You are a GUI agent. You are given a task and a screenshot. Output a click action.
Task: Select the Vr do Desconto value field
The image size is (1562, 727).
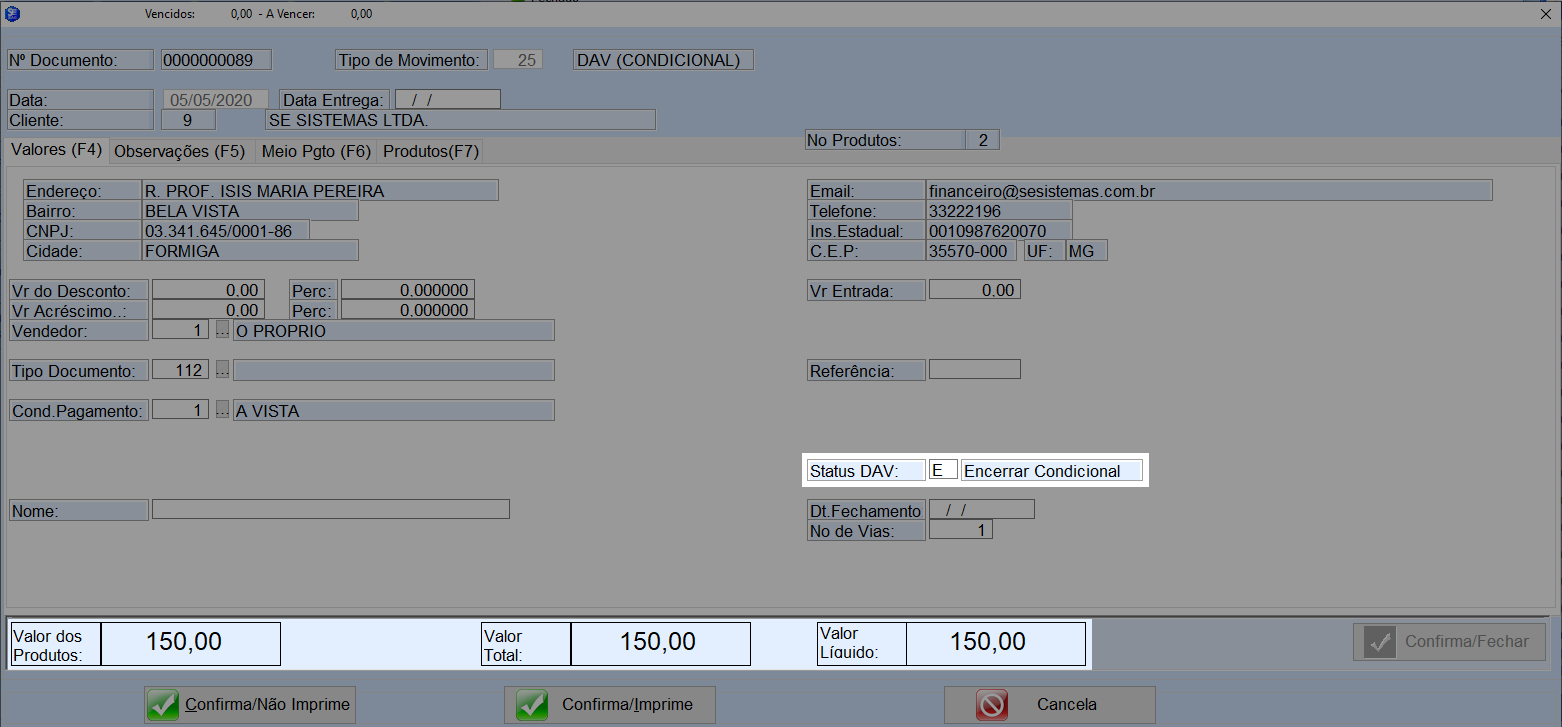(208, 290)
